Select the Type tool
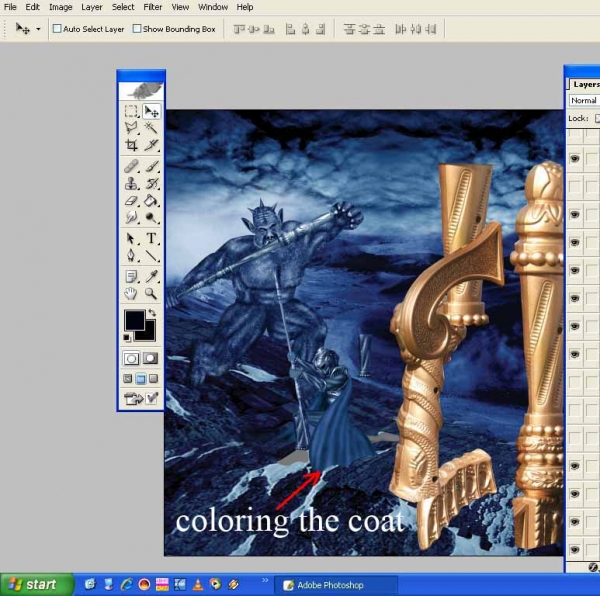This screenshot has width=600, height=596. 151,238
